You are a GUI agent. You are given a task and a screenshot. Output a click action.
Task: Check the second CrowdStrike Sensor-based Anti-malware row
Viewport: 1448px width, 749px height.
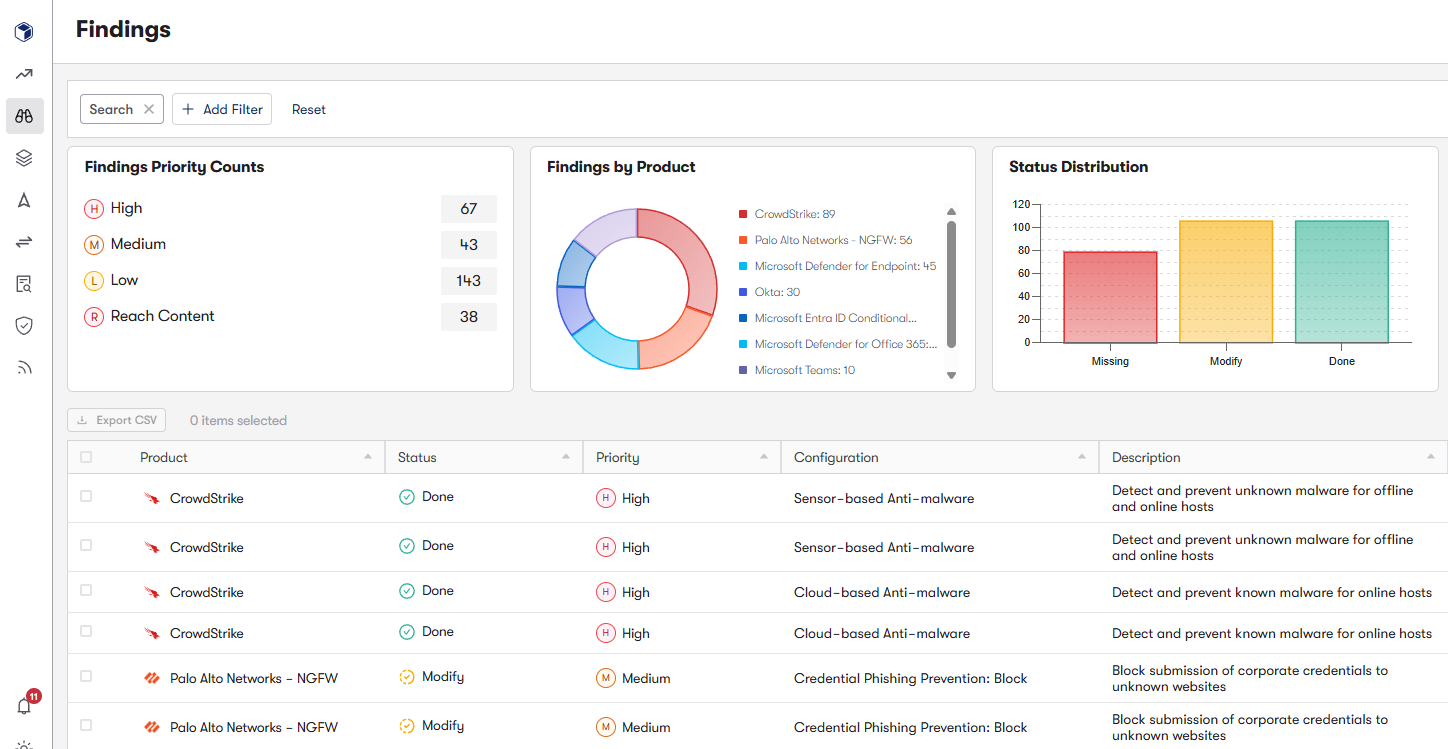coord(86,545)
